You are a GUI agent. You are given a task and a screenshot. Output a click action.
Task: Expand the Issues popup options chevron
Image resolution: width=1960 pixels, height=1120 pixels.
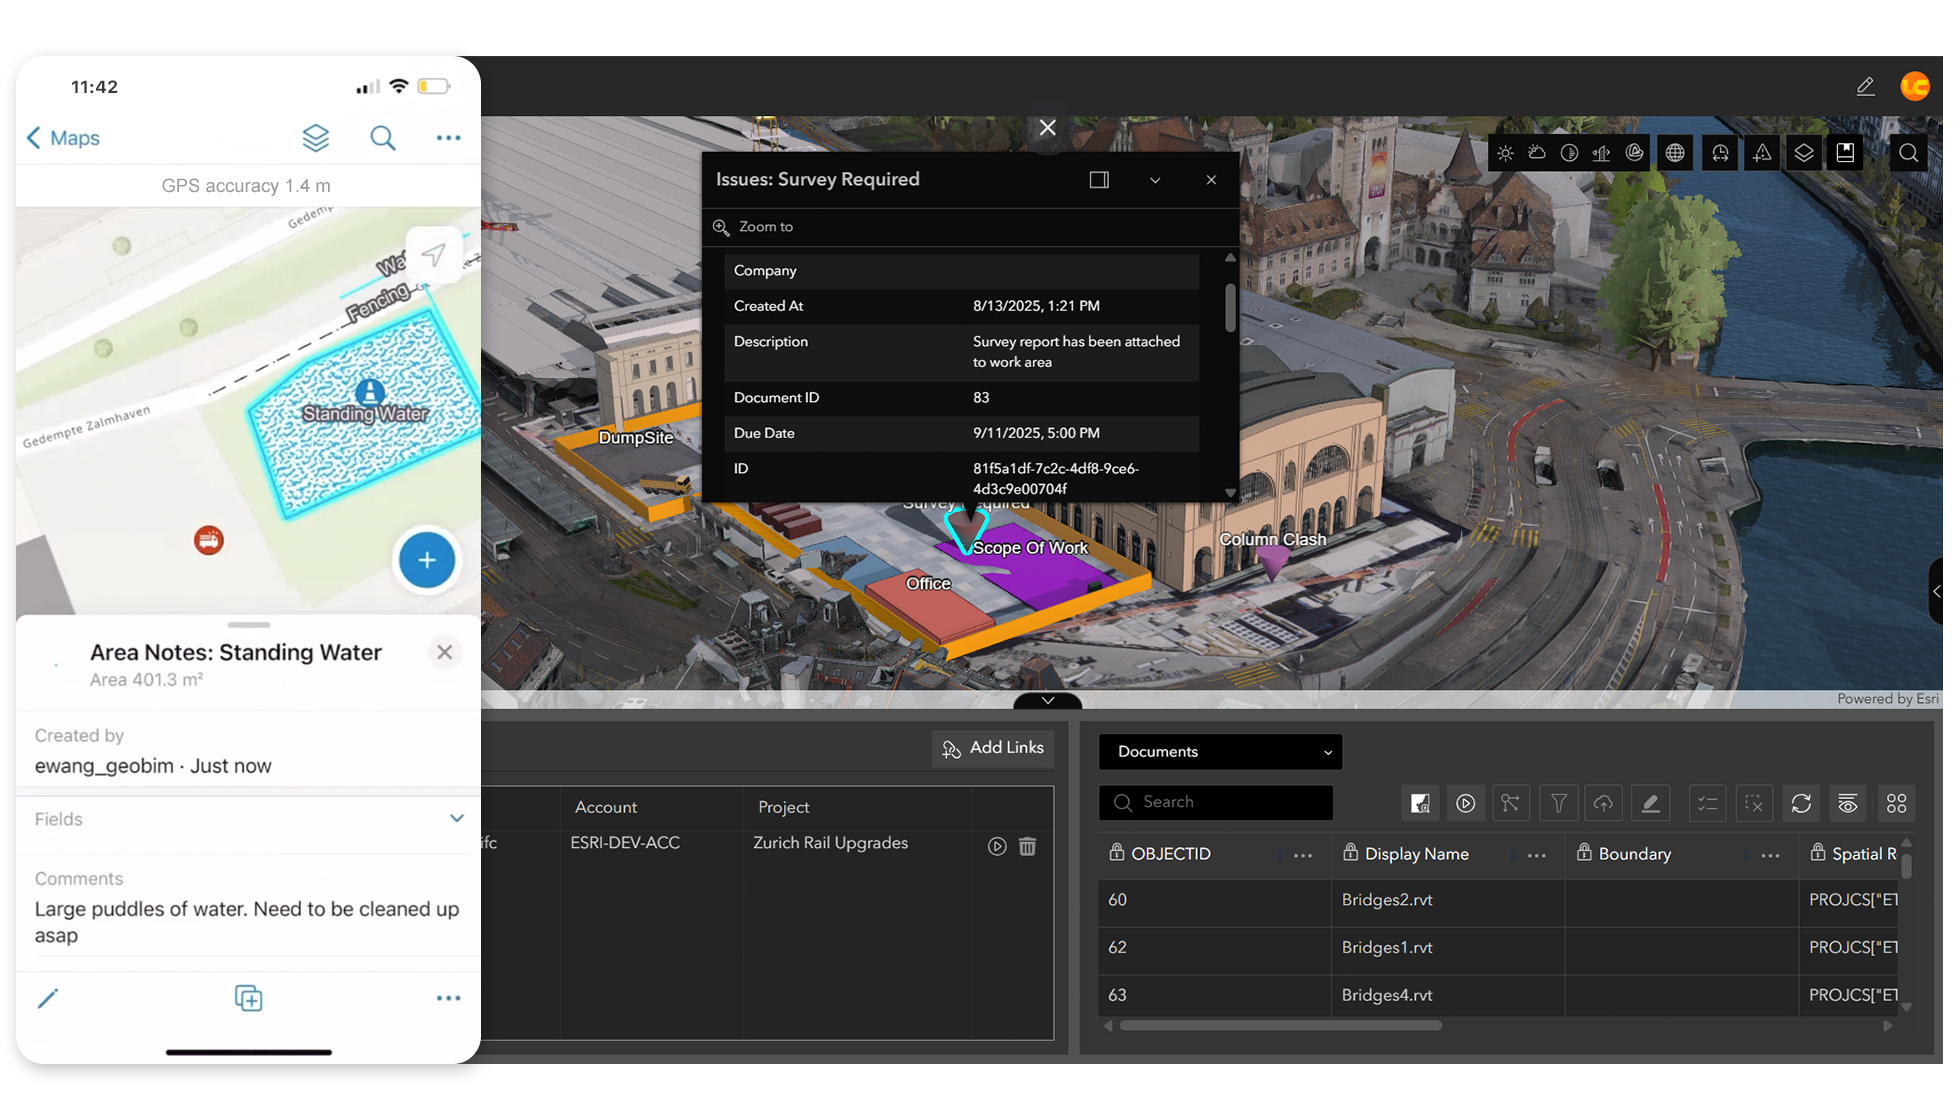click(x=1155, y=180)
